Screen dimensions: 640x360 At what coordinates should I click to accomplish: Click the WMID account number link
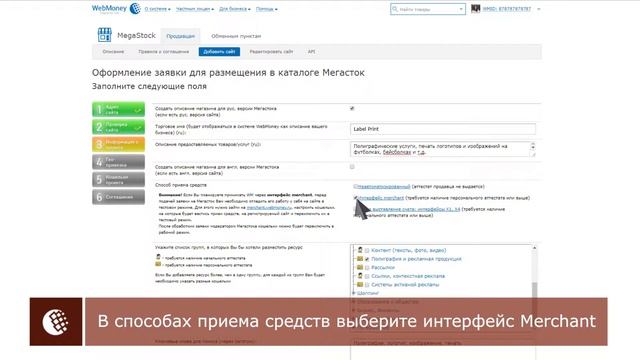(x=507, y=9)
